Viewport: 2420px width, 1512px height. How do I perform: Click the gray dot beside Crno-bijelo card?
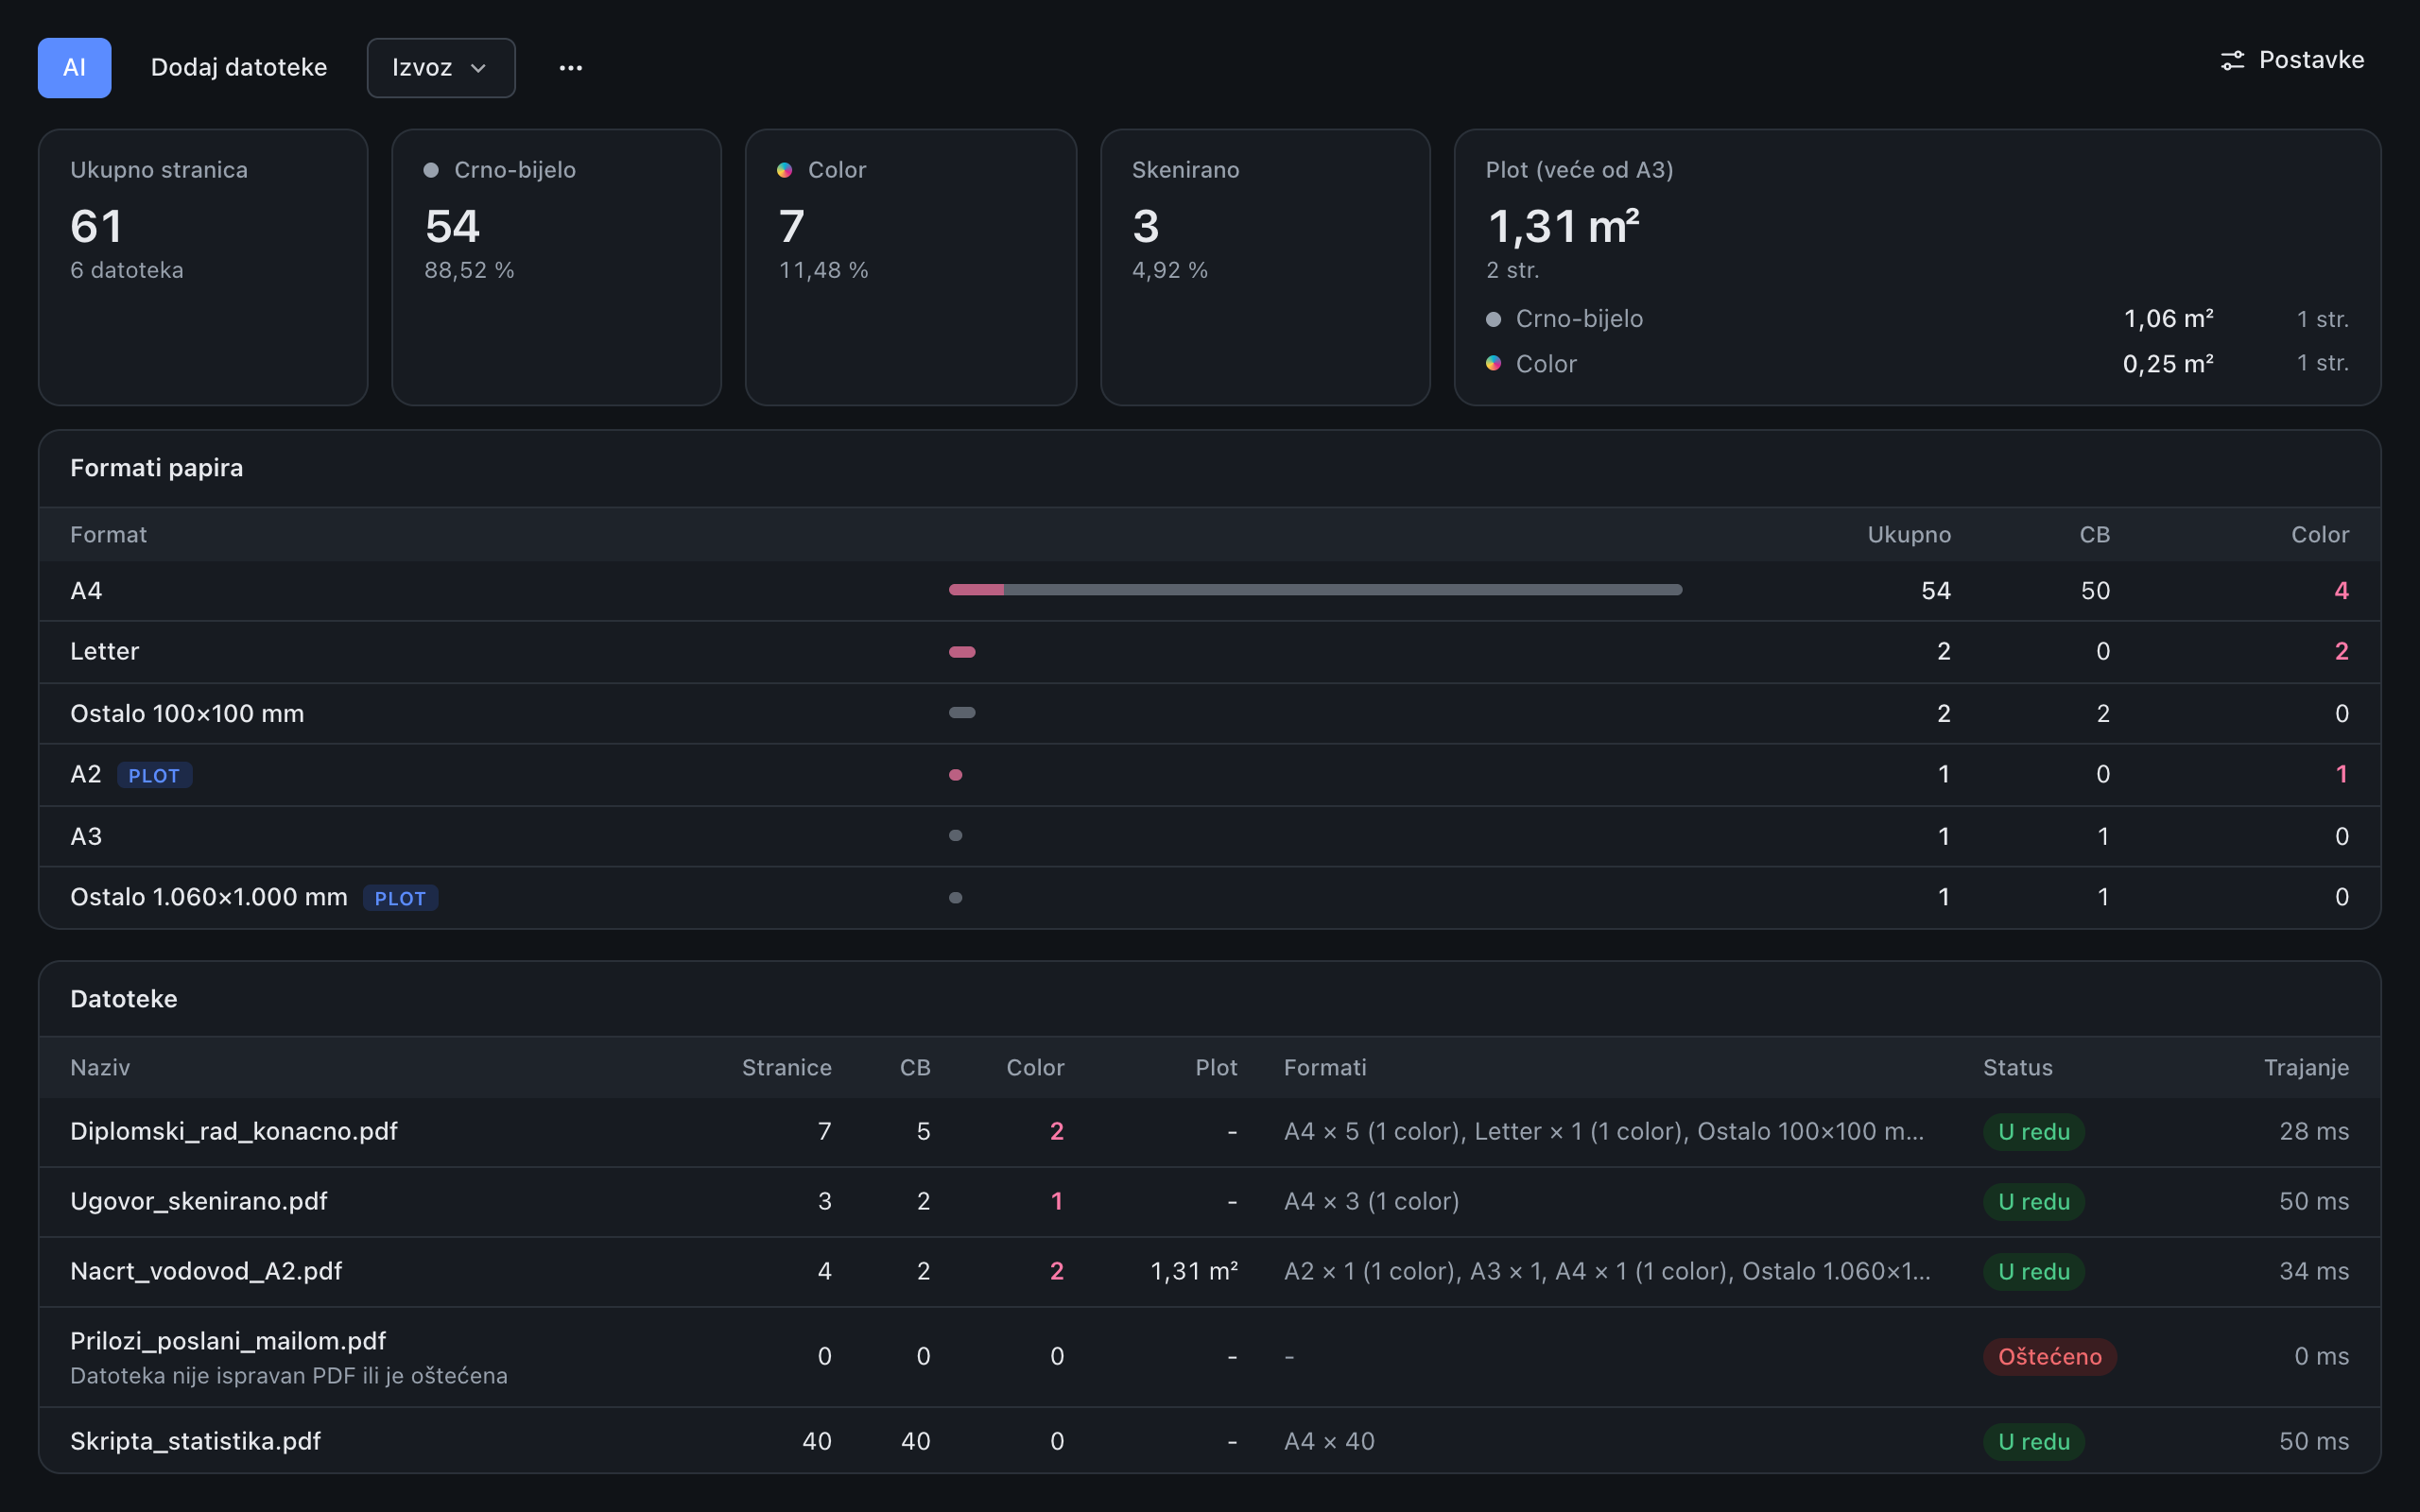pos(431,170)
